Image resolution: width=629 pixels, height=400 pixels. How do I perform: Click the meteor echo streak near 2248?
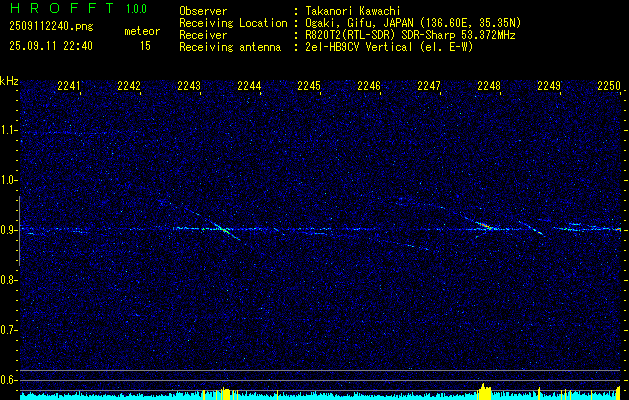485,226
